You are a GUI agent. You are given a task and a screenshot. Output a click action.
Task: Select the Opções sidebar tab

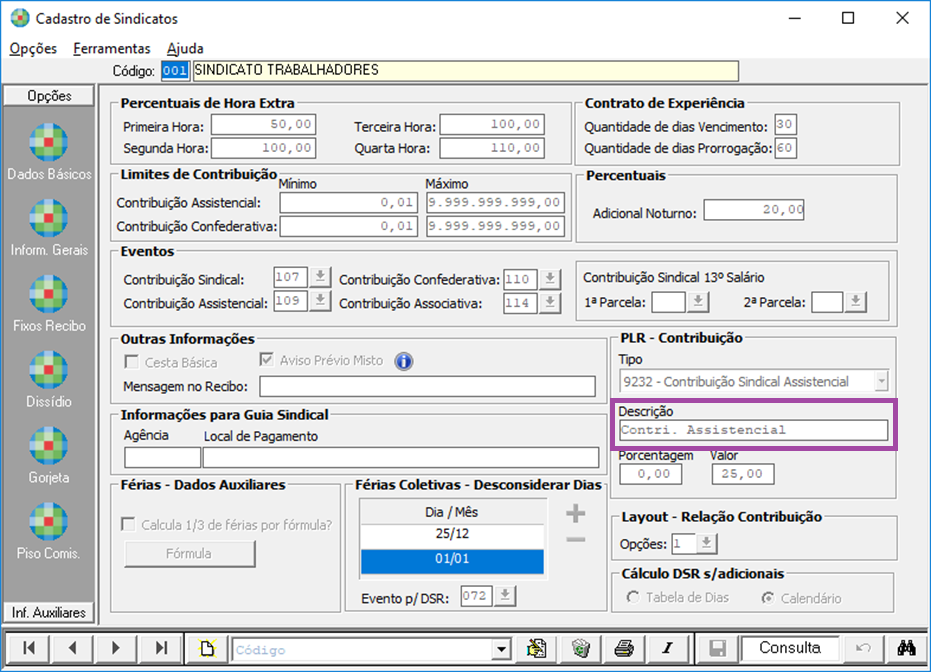pos(49,96)
